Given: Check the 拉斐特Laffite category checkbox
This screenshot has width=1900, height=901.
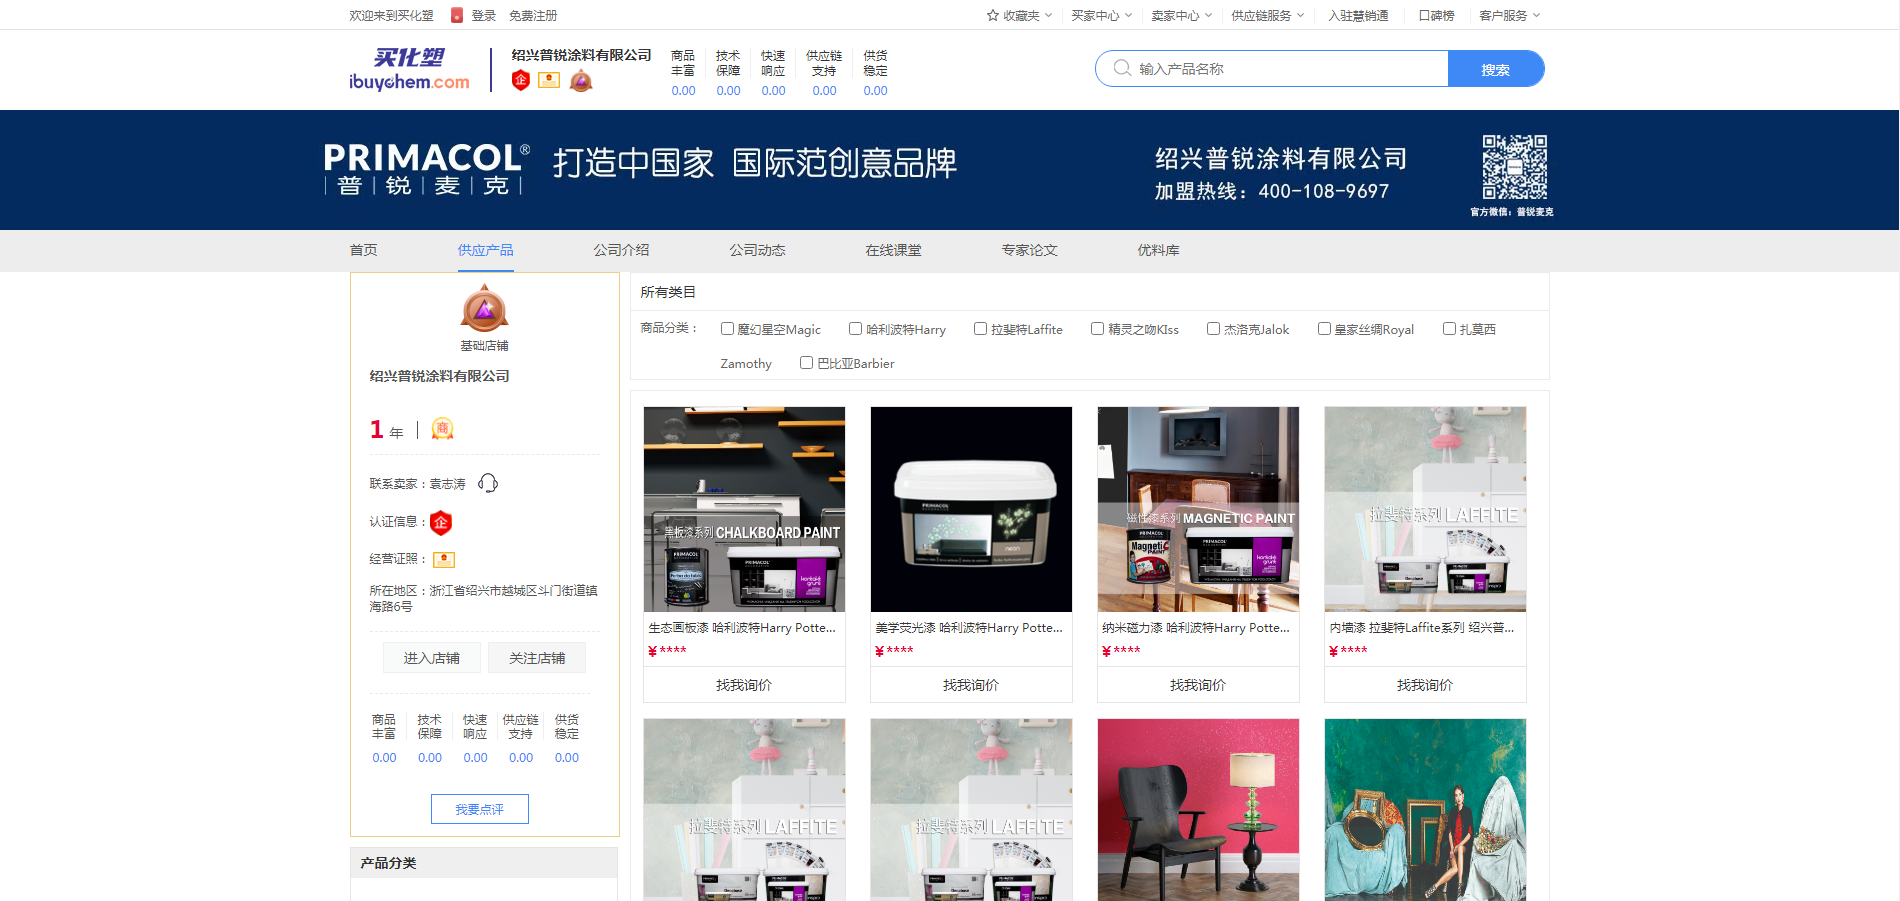Looking at the screenshot, I should (980, 328).
